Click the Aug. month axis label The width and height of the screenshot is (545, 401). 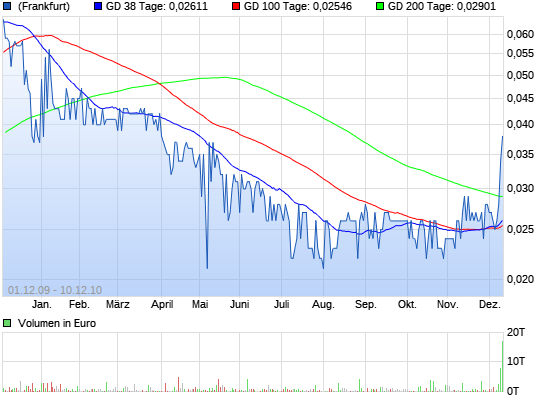pyautogui.click(x=323, y=304)
